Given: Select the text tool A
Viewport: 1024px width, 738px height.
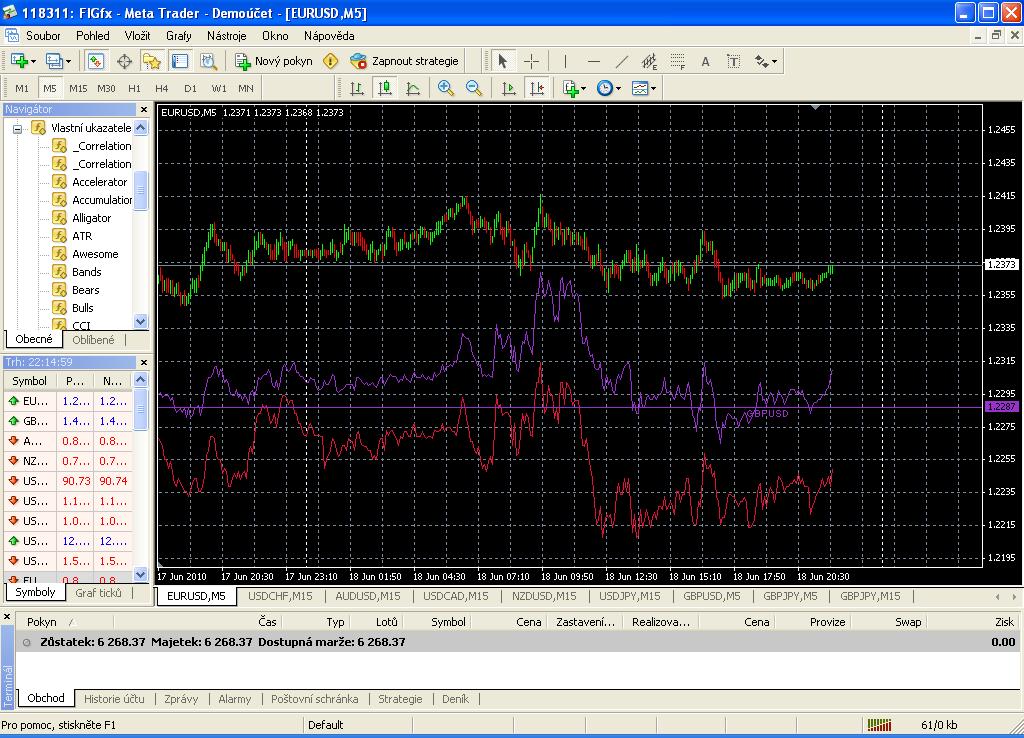Looking at the screenshot, I should [x=705, y=61].
